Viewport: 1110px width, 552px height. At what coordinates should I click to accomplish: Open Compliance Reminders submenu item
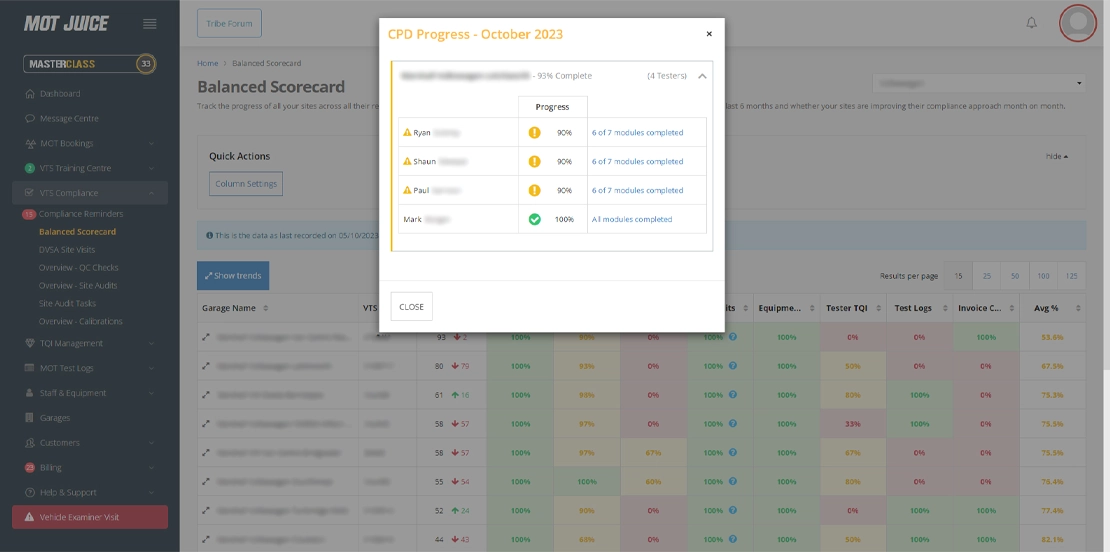pyautogui.click(x=81, y=214)
